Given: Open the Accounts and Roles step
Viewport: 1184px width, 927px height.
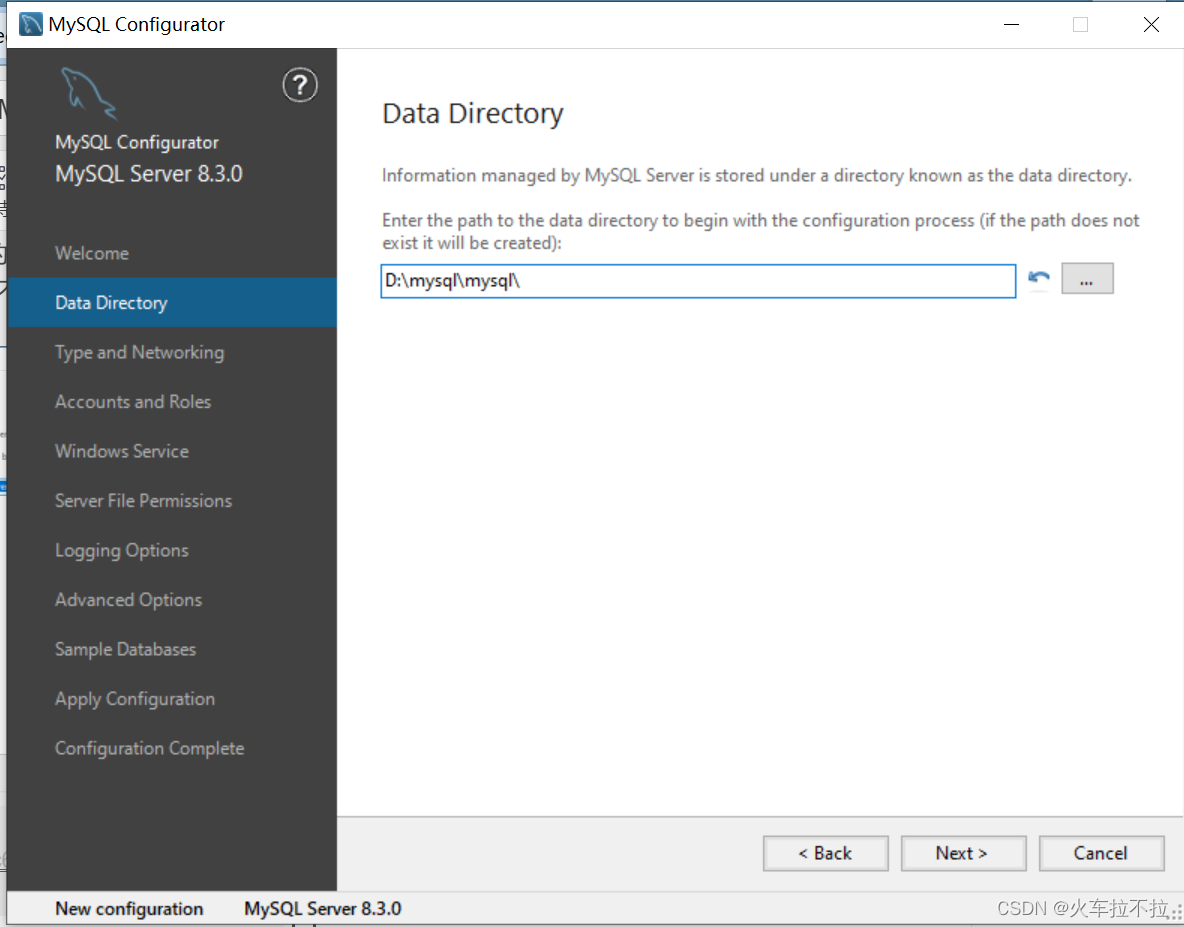Looking at the screenshot, I should coord(172,402).
